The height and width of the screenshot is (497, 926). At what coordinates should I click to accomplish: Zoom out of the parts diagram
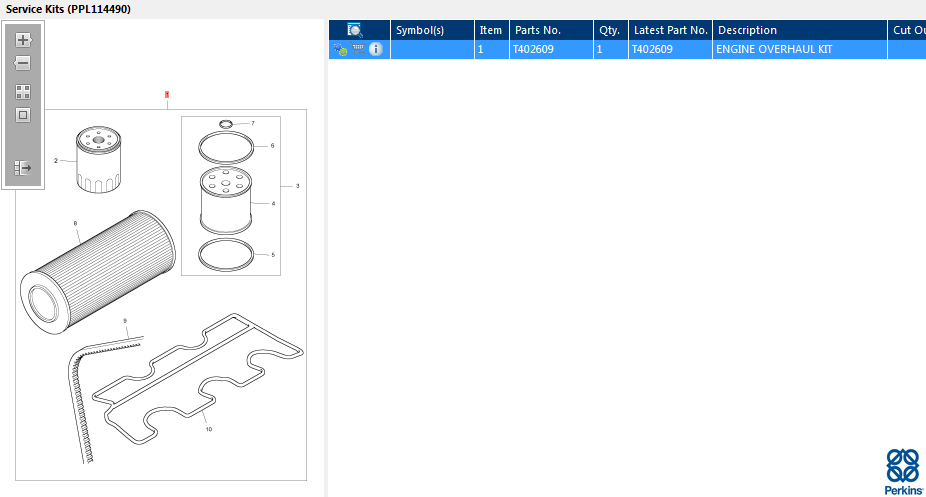pos(23,63)
